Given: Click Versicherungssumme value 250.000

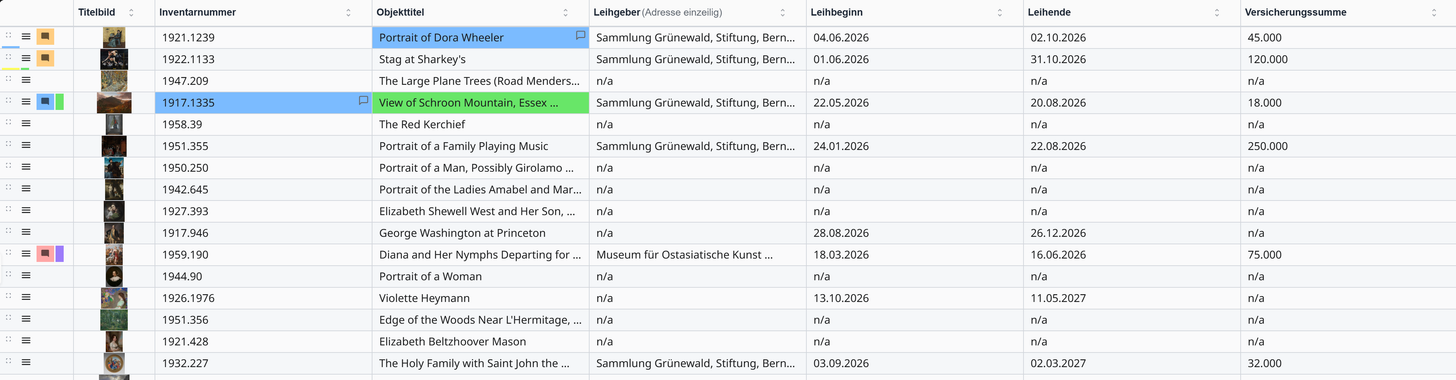Looking at the screenshot, I should [x=1268, y=146].
